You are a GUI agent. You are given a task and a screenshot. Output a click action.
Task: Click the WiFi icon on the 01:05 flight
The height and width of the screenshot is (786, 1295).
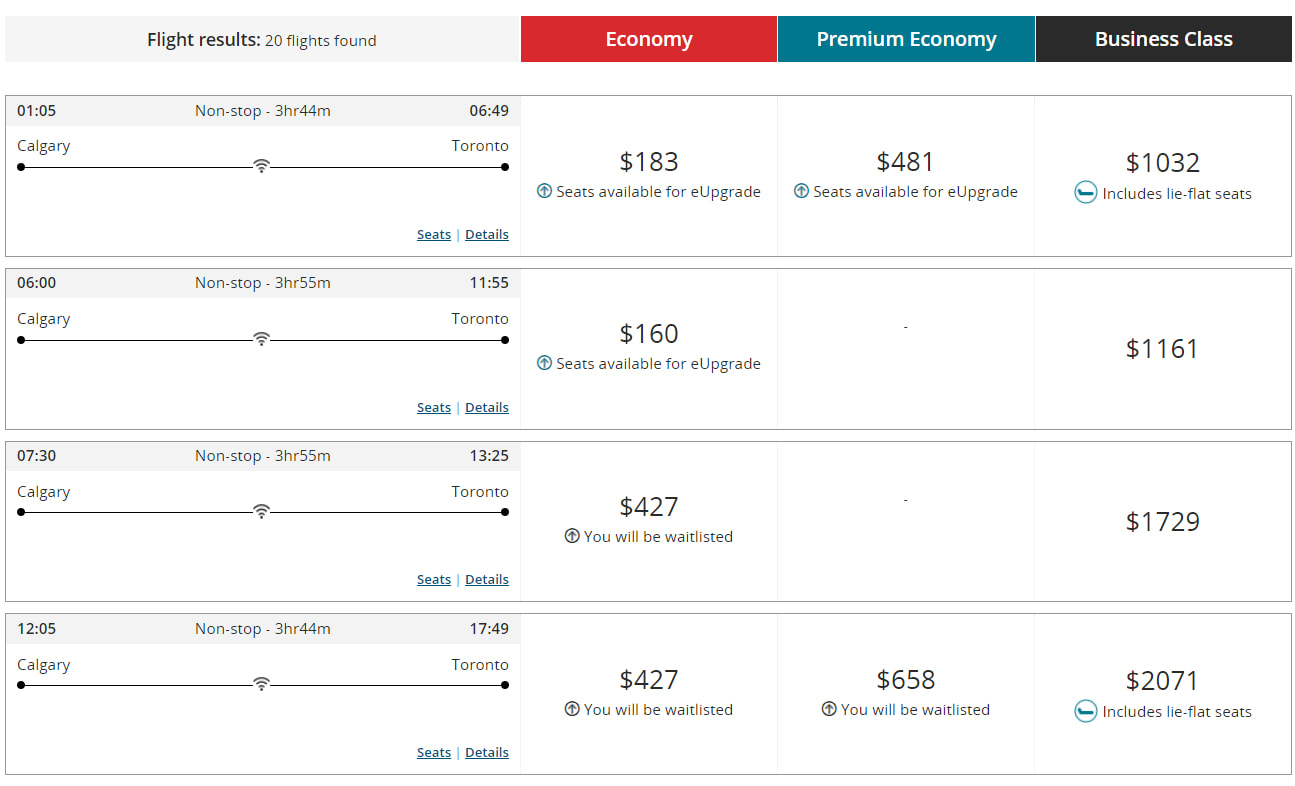(262, 166)
